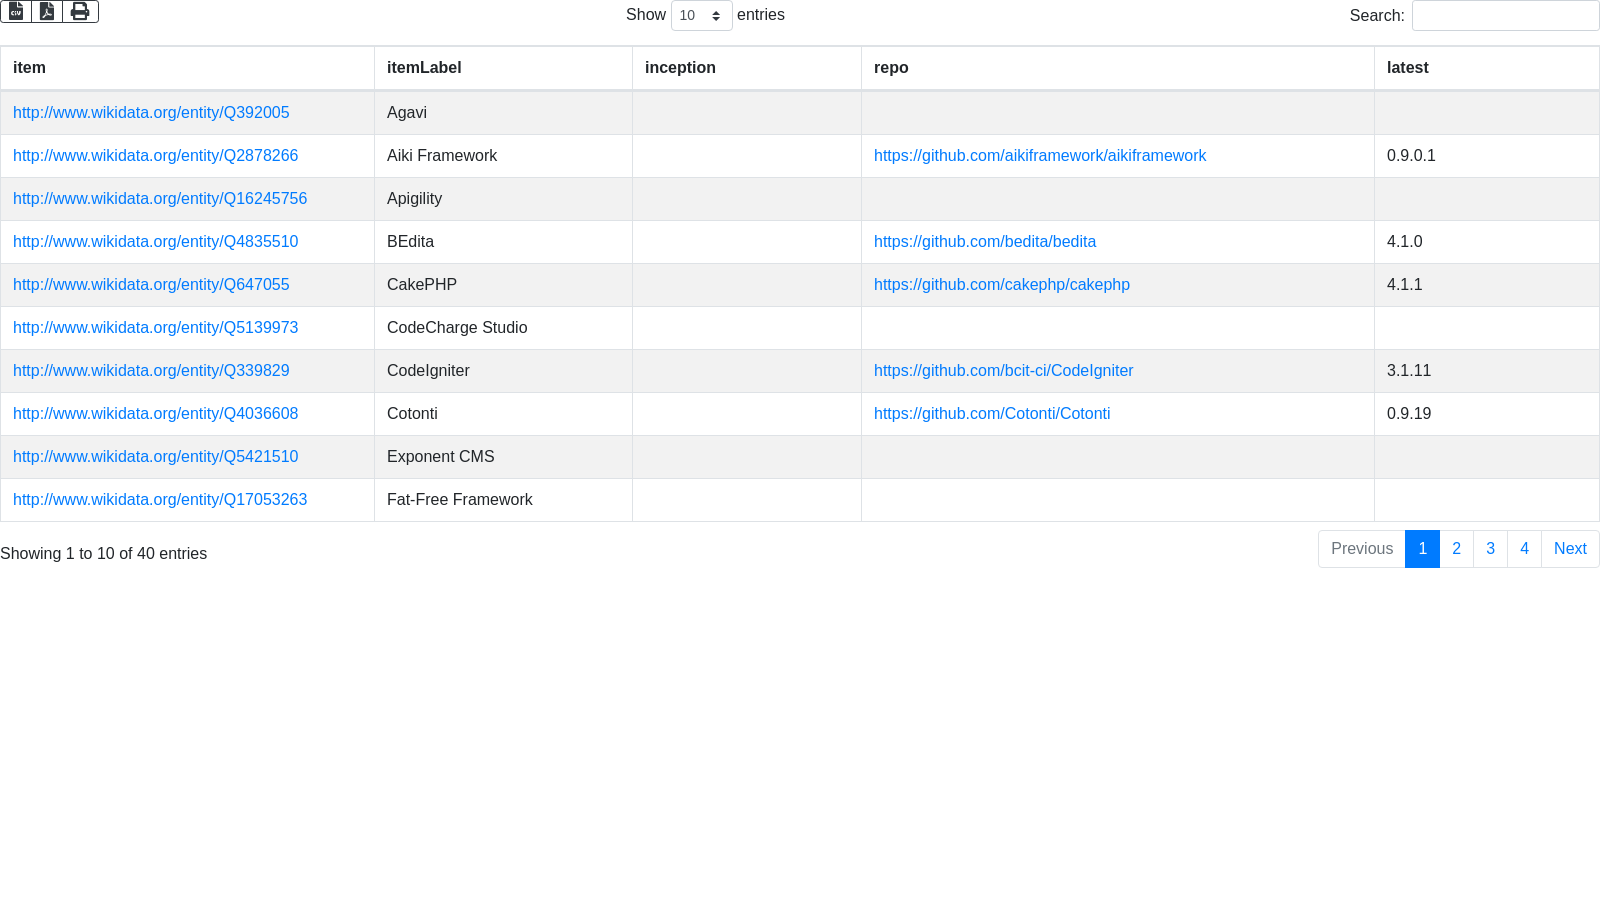The image size is (1600, 900).
Task: Navigate to page 4 of entries
Action: (x=1524, y=549)
